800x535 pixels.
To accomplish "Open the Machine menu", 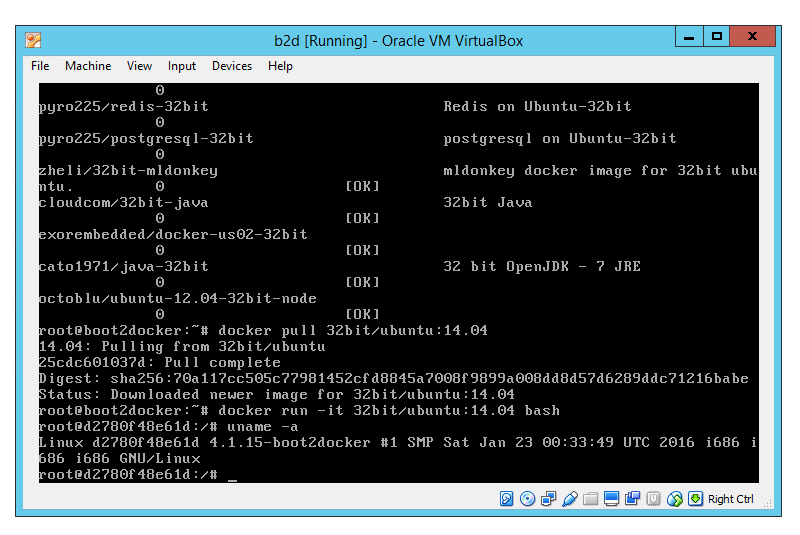I will [88, 66].
